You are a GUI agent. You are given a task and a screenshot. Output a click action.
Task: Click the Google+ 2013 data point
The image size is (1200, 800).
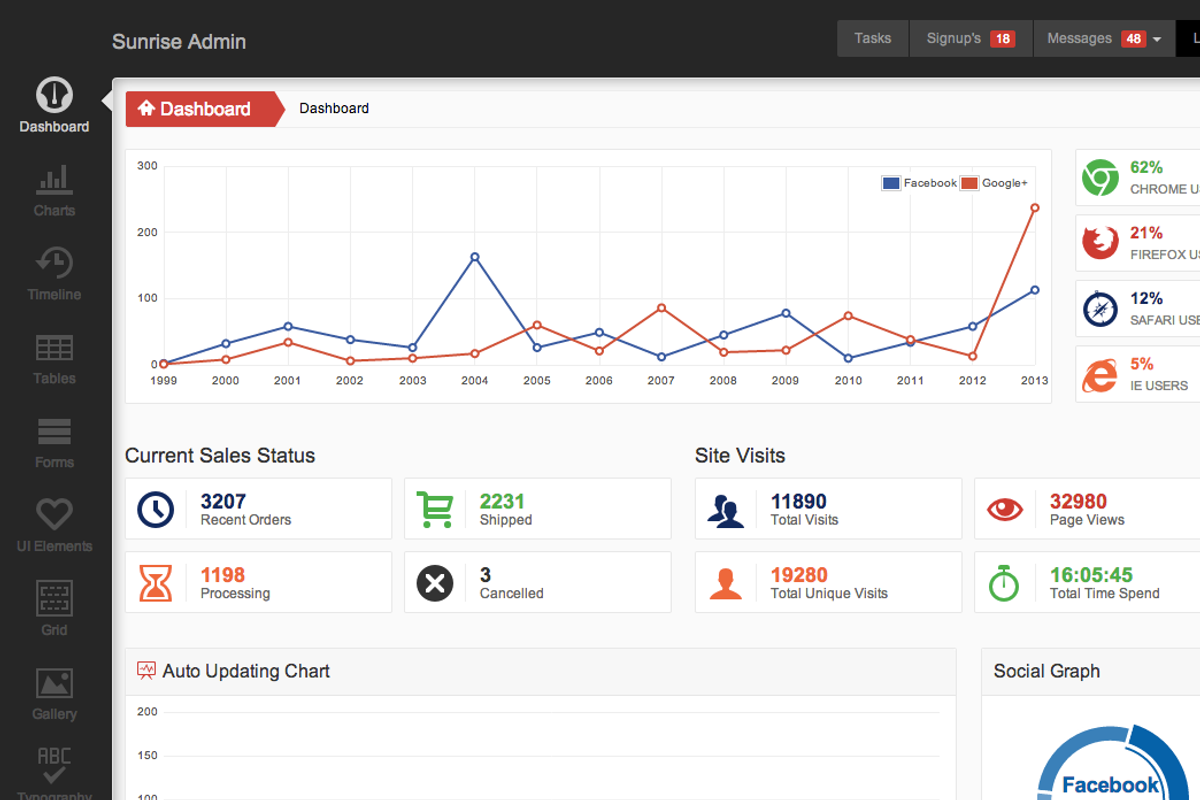tap(1035, 208)
